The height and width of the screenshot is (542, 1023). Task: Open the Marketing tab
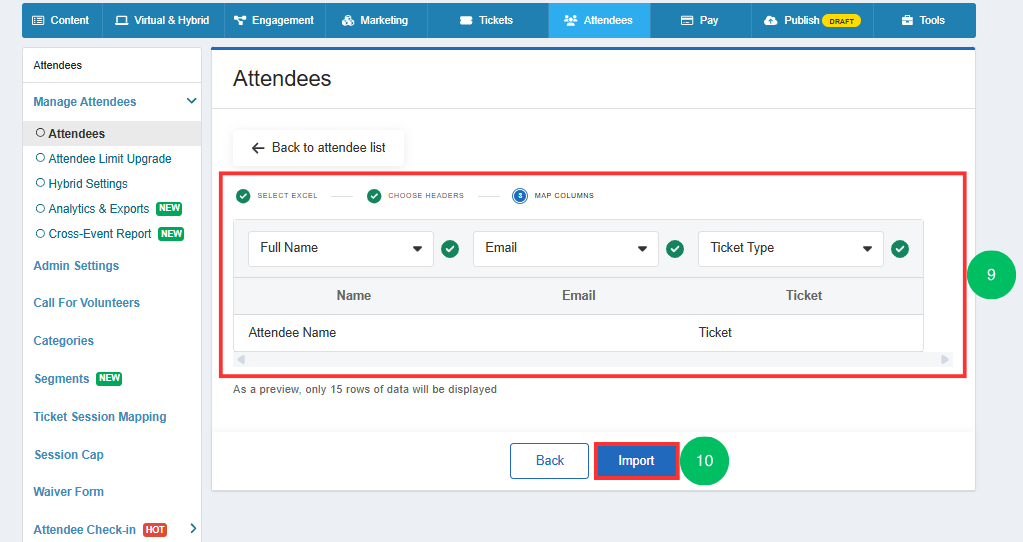point(375,20)
